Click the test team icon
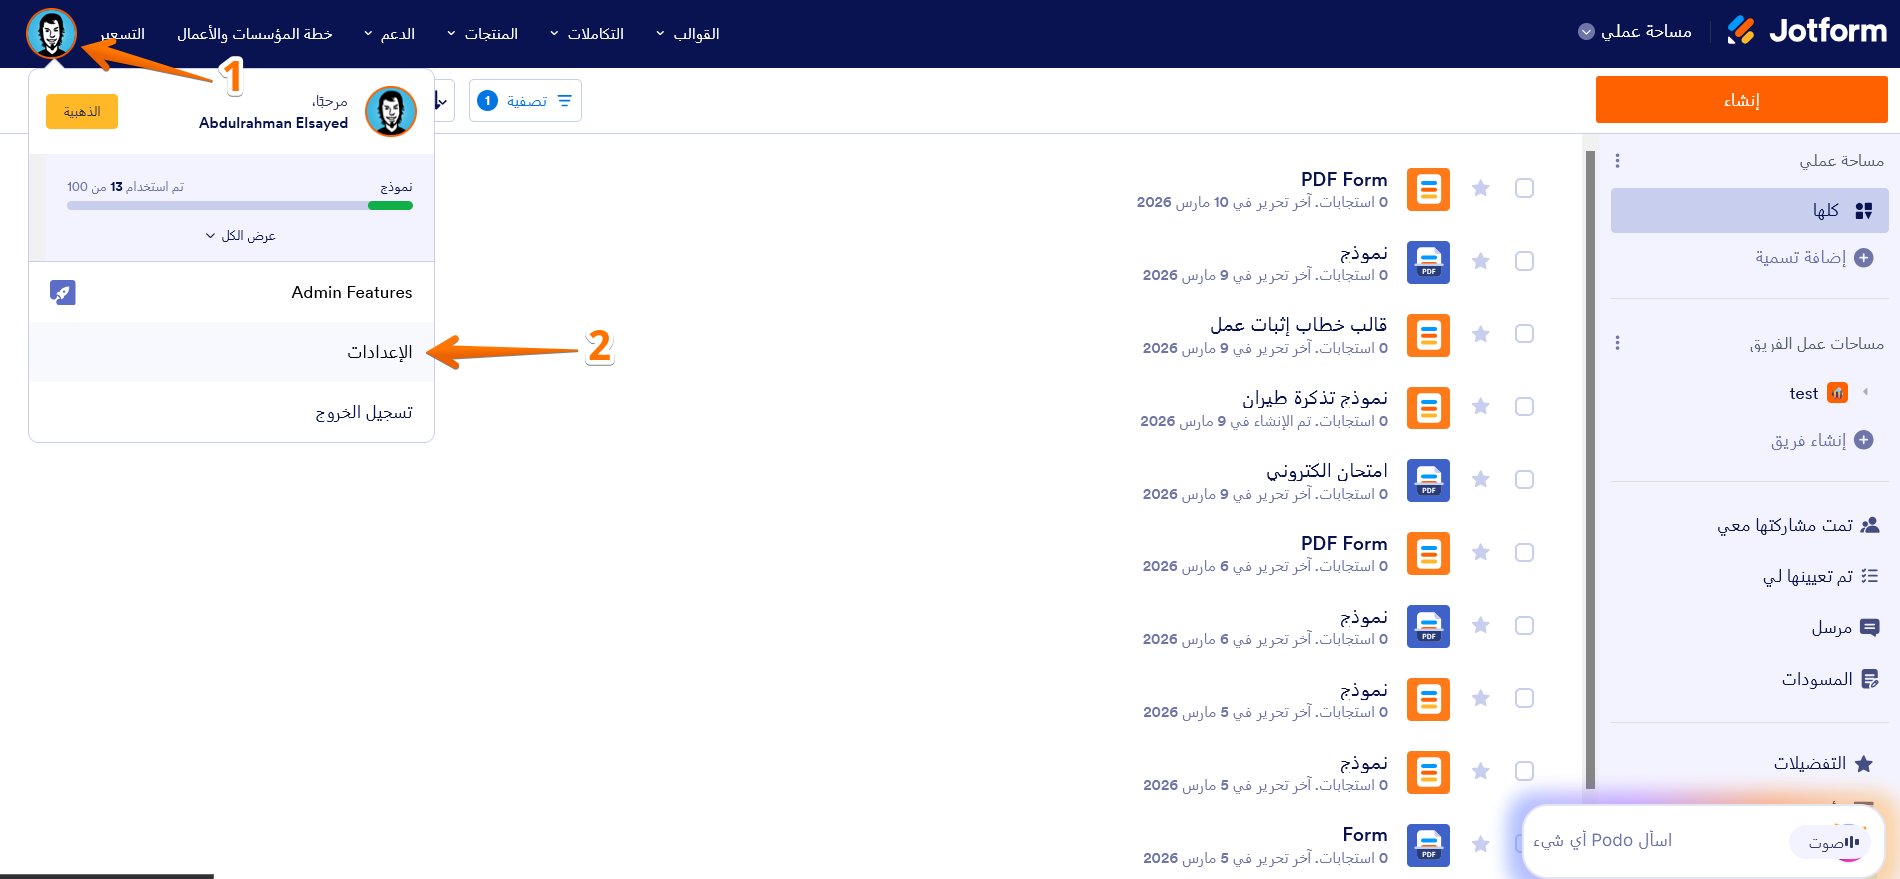This screenshot has width=1900, height=879. pos(1837,393)
